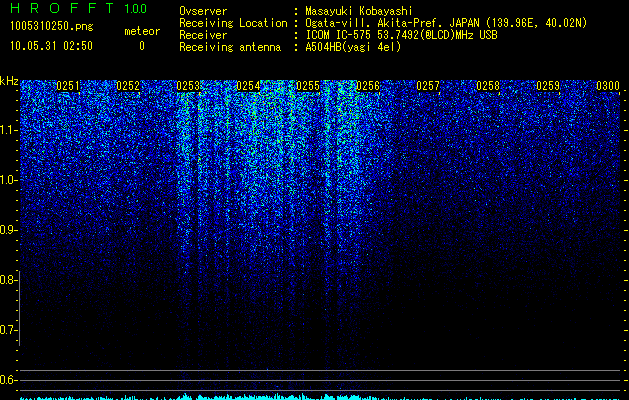Click the 1.0 kHz frequency label
This screenshot has width=629, height=400.
7,180
